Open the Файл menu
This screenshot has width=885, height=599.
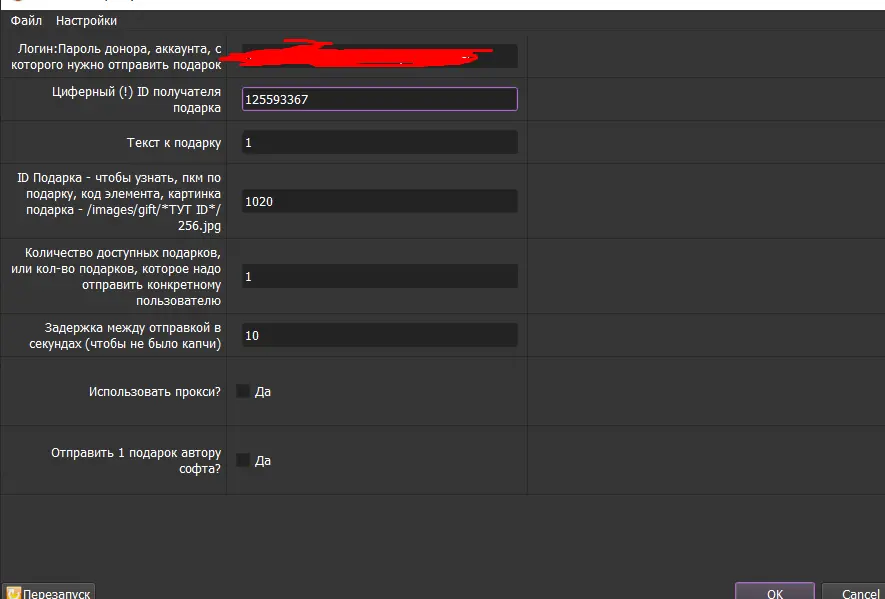coord(26,21)
